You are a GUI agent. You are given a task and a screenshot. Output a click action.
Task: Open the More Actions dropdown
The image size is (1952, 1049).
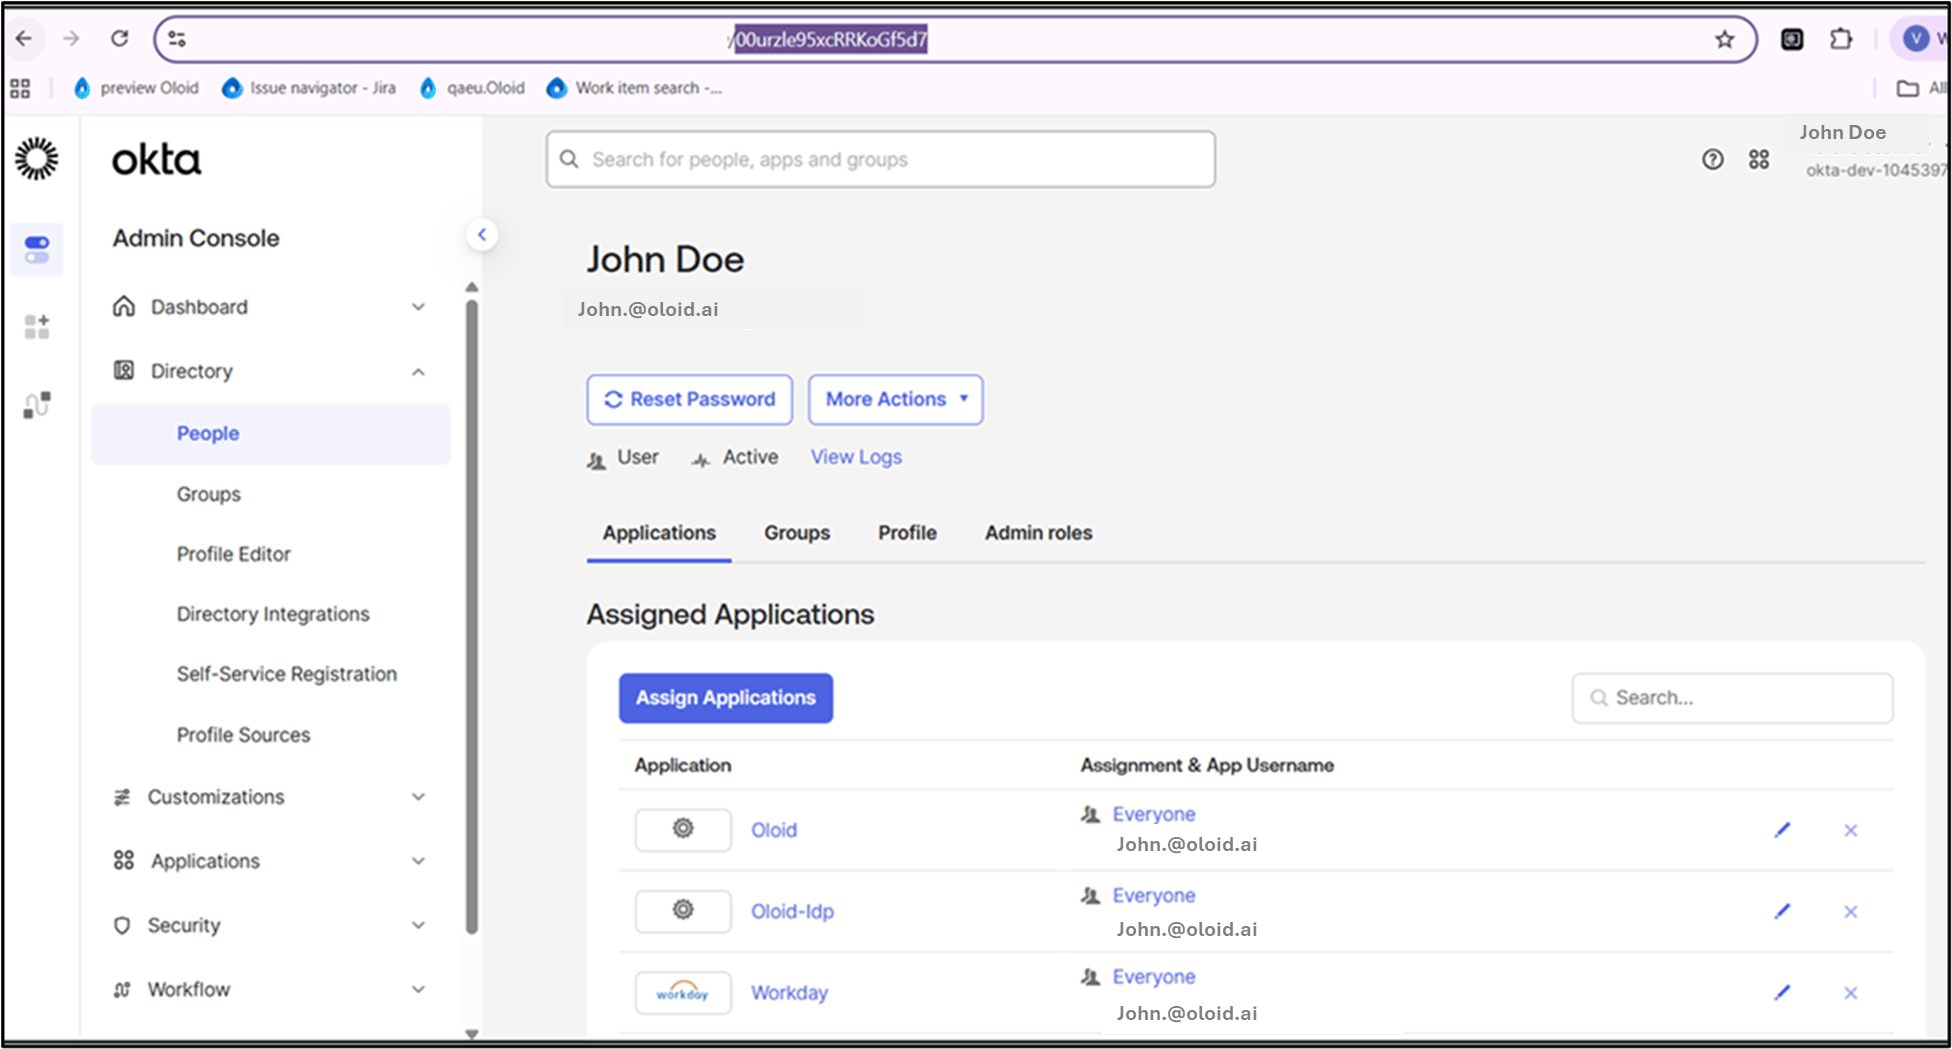pos(896,399)
